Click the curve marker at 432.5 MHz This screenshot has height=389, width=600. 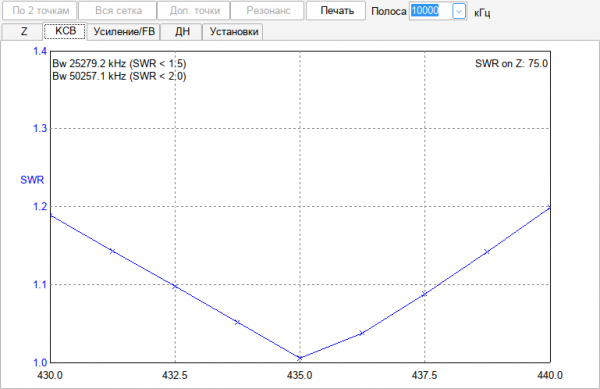[175, 286]
